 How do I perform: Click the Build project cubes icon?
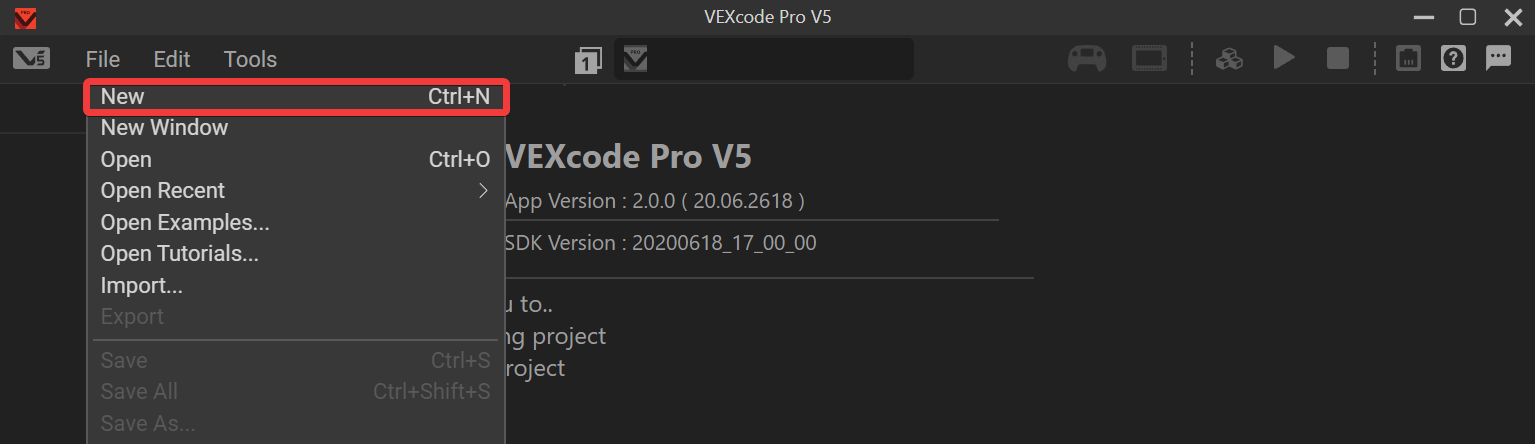pyautogui.click(x=1228, y=59)
